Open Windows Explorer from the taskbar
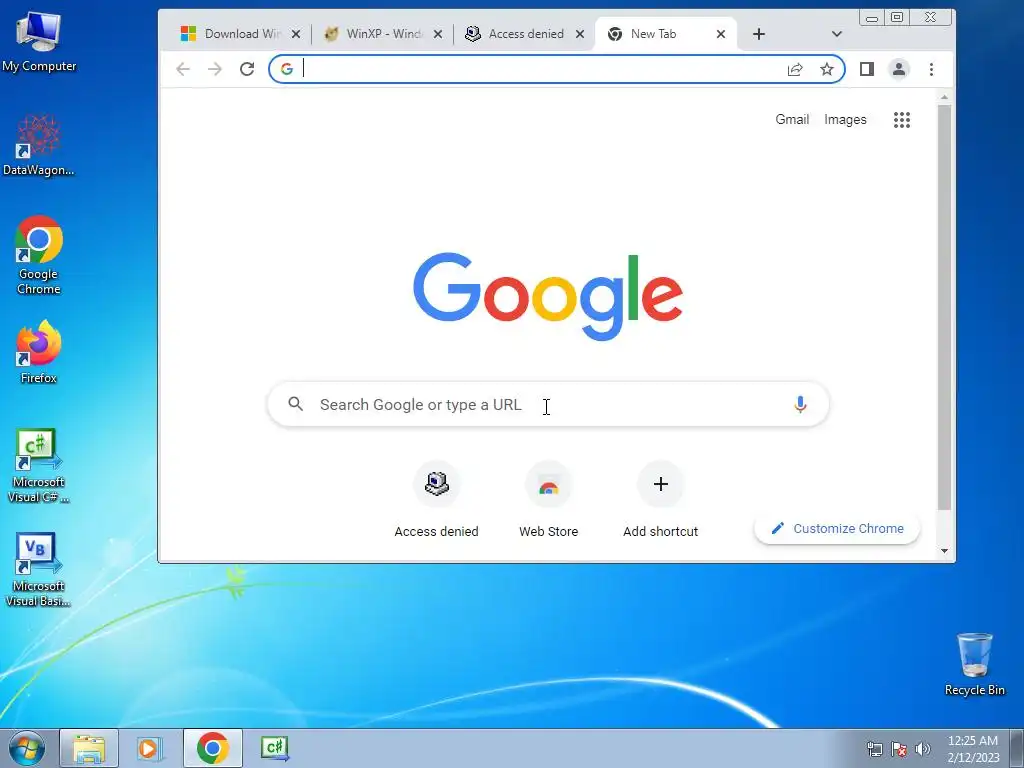This screenshot has height=768, width=1024. click(x=89, y=748)
